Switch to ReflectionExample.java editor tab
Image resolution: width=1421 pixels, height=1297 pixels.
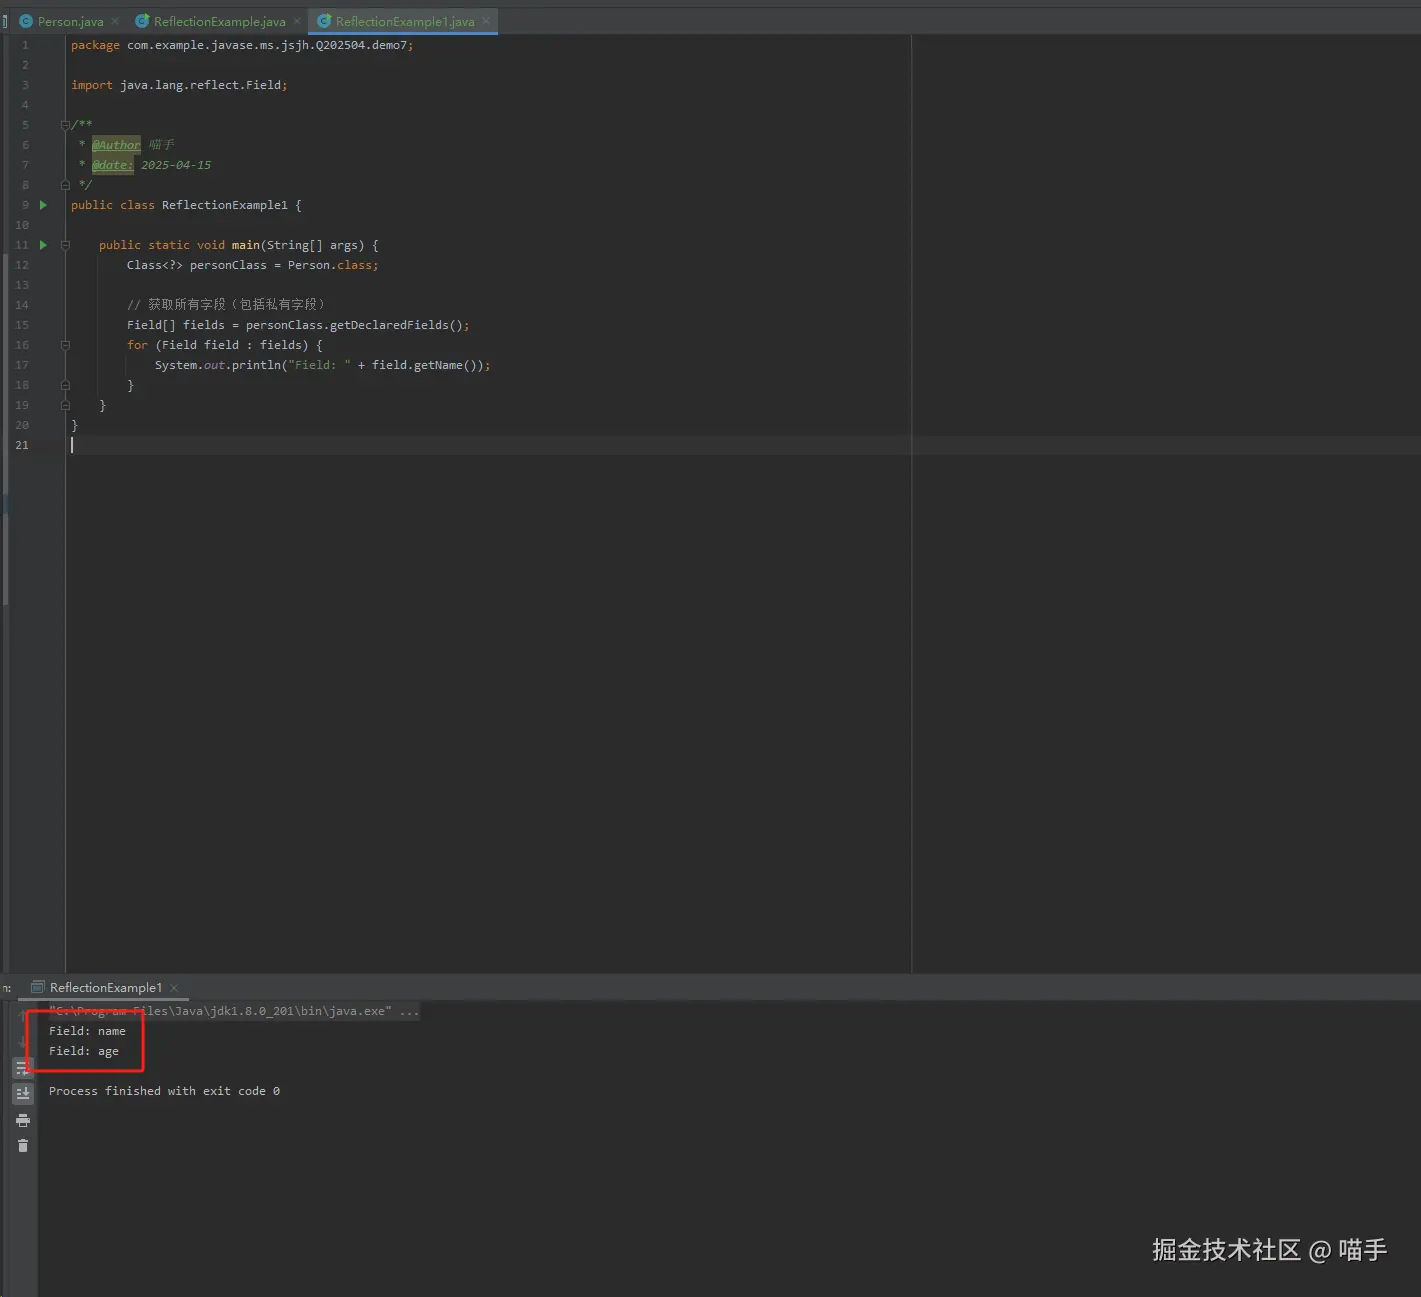point(219,21)
